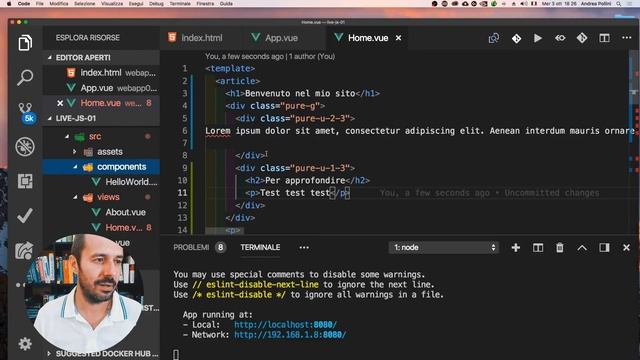Open editor more actions ellipsis

[627, 38]
